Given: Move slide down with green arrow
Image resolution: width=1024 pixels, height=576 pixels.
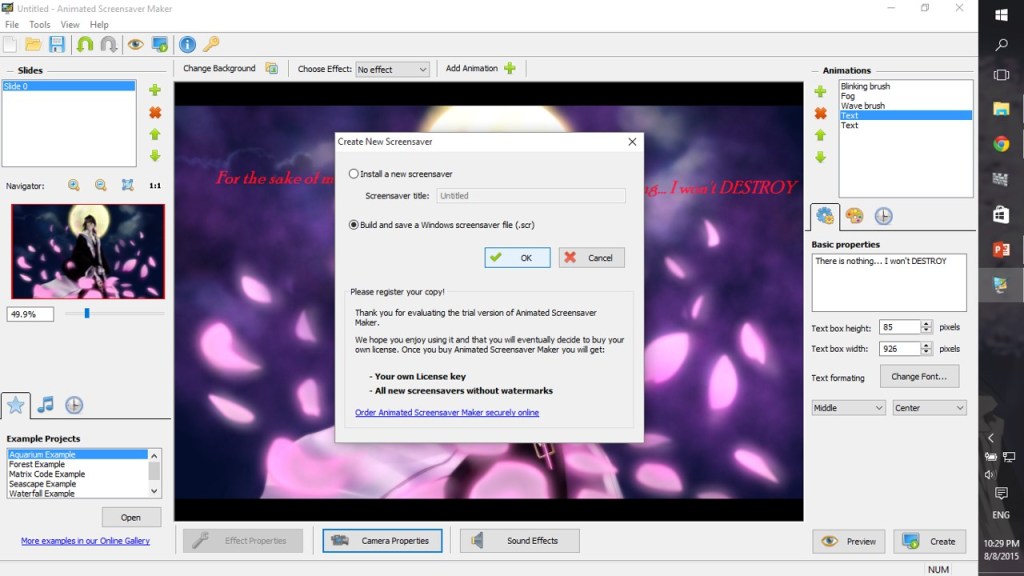Looking at the screenshot, I should 155,156.
